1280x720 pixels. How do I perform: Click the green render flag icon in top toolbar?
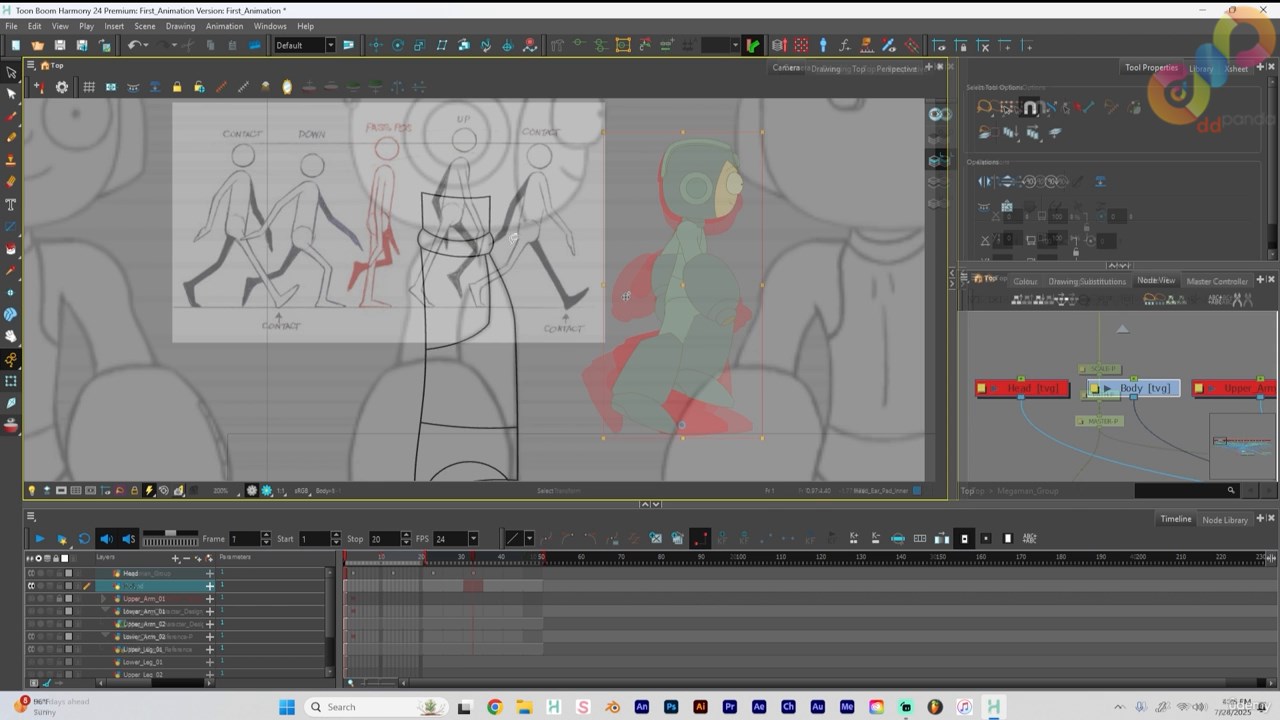coord(752,45)
